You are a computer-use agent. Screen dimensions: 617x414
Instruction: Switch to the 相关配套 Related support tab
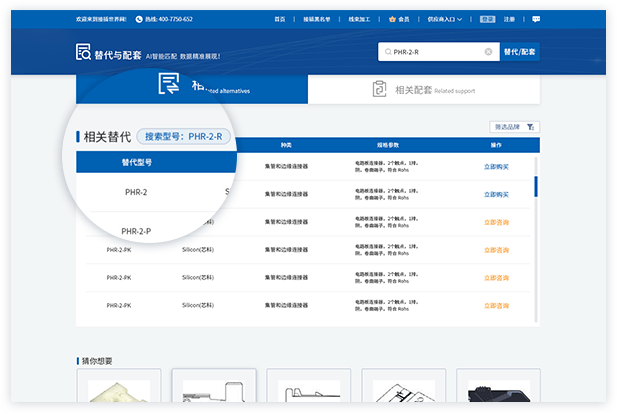pos(424,89)
